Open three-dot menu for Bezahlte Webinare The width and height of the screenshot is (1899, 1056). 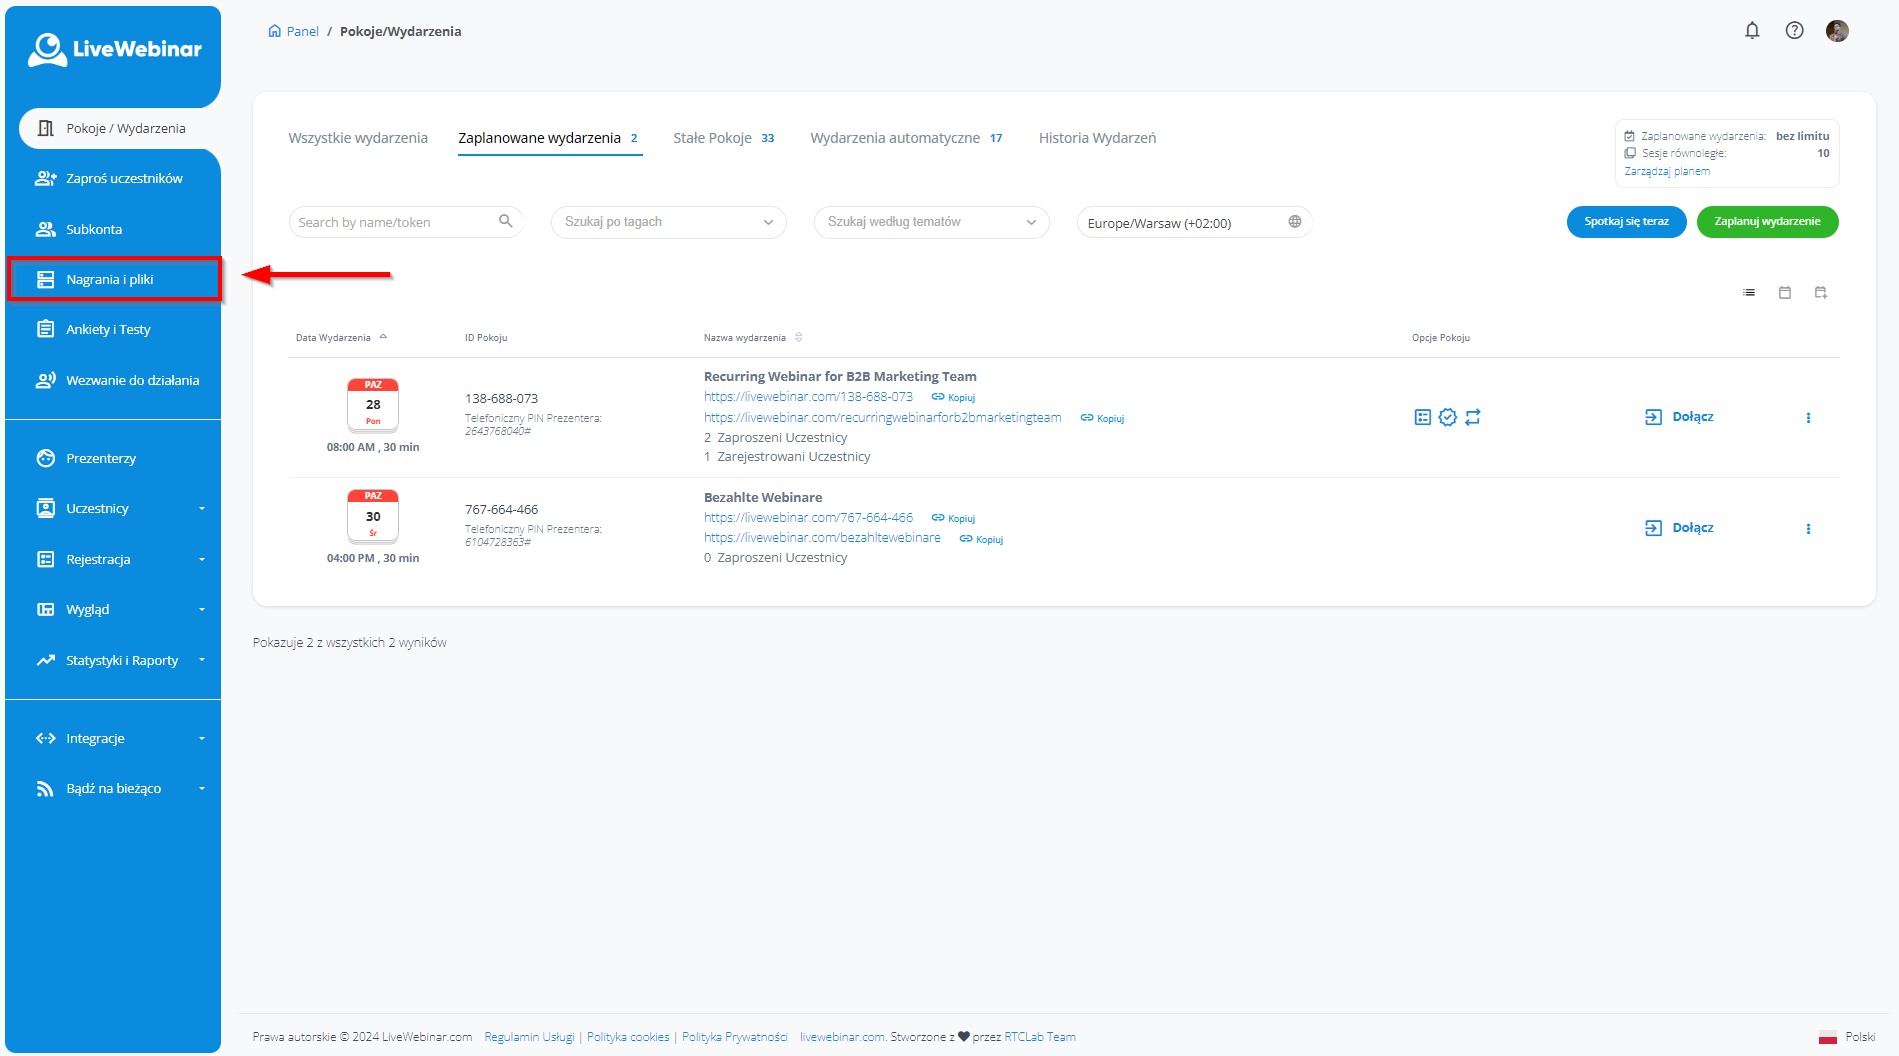tap(1808, 529)
